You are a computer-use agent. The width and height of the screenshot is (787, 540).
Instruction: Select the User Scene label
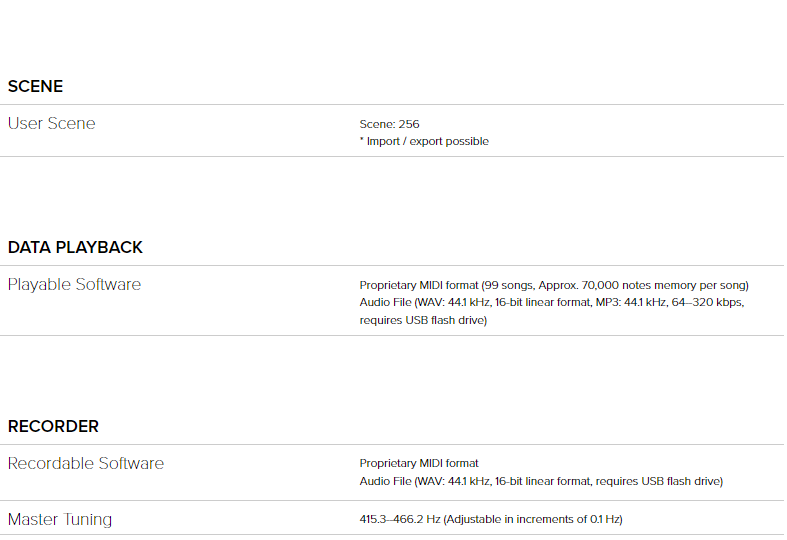52,124
